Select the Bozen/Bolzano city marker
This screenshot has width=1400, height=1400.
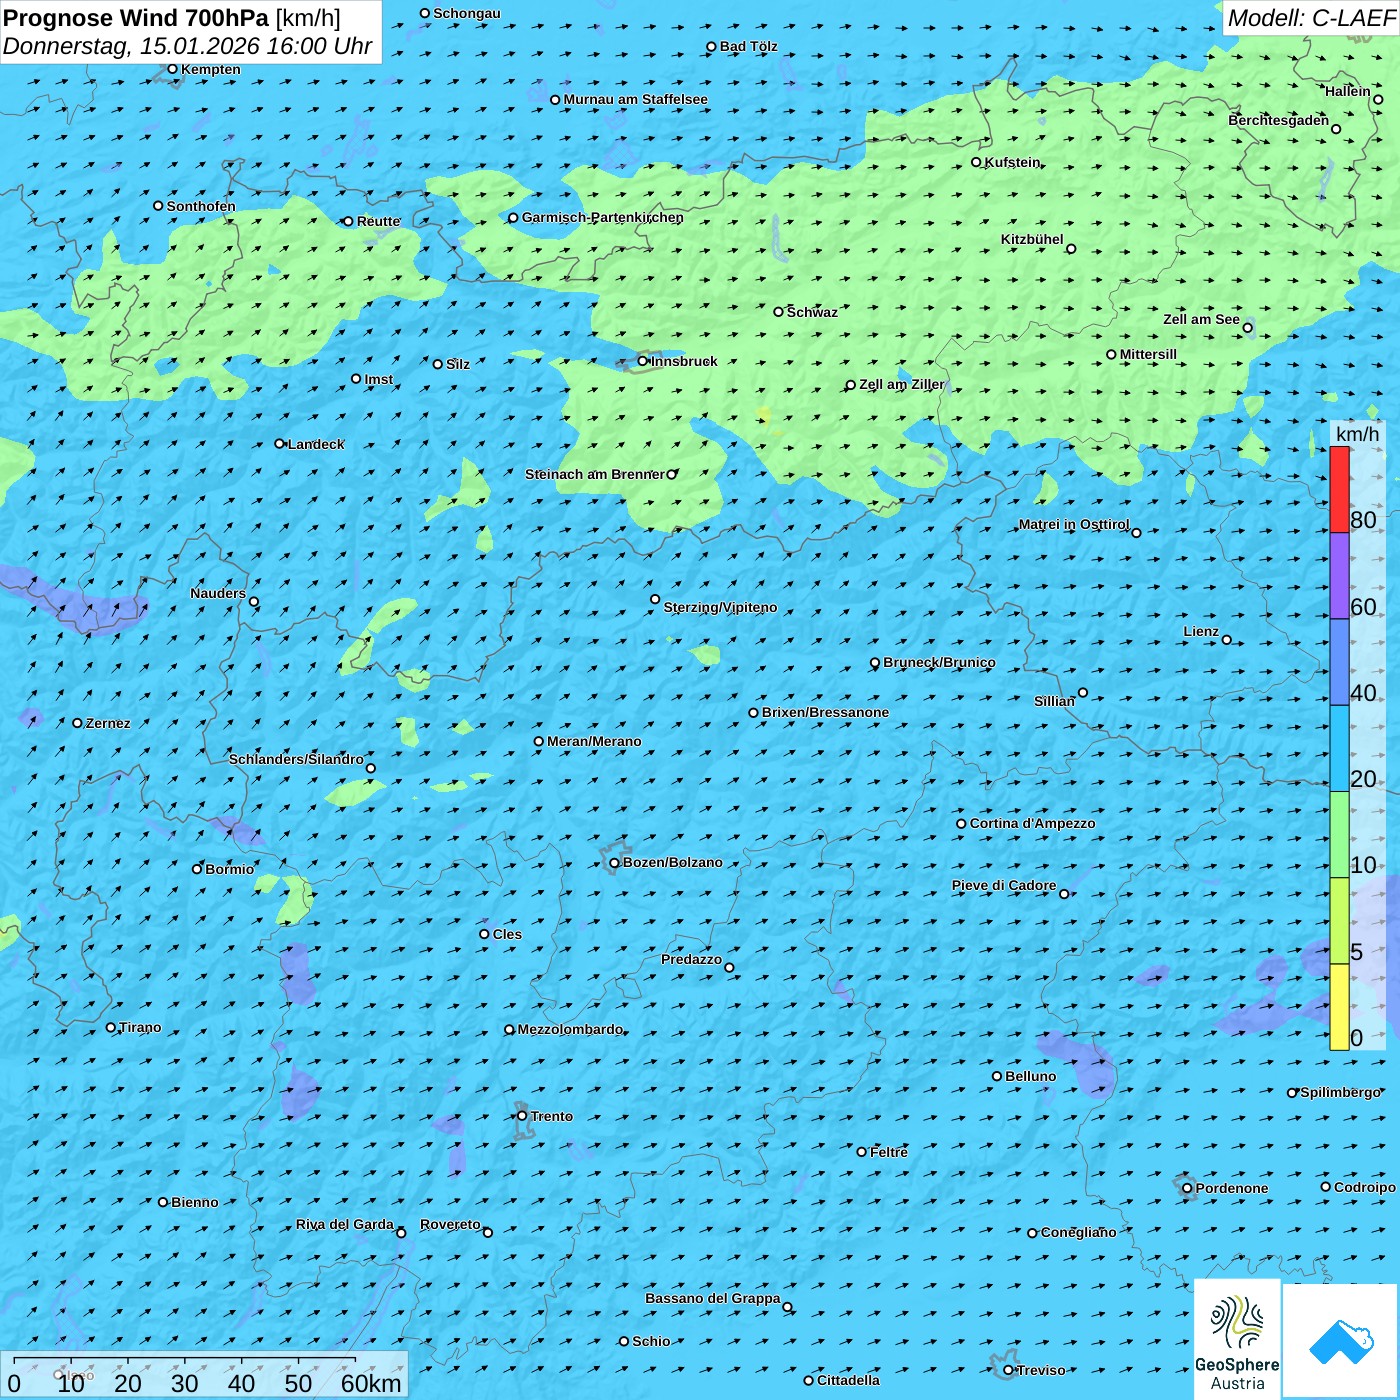pyautogui.click(x=614, y=863)
